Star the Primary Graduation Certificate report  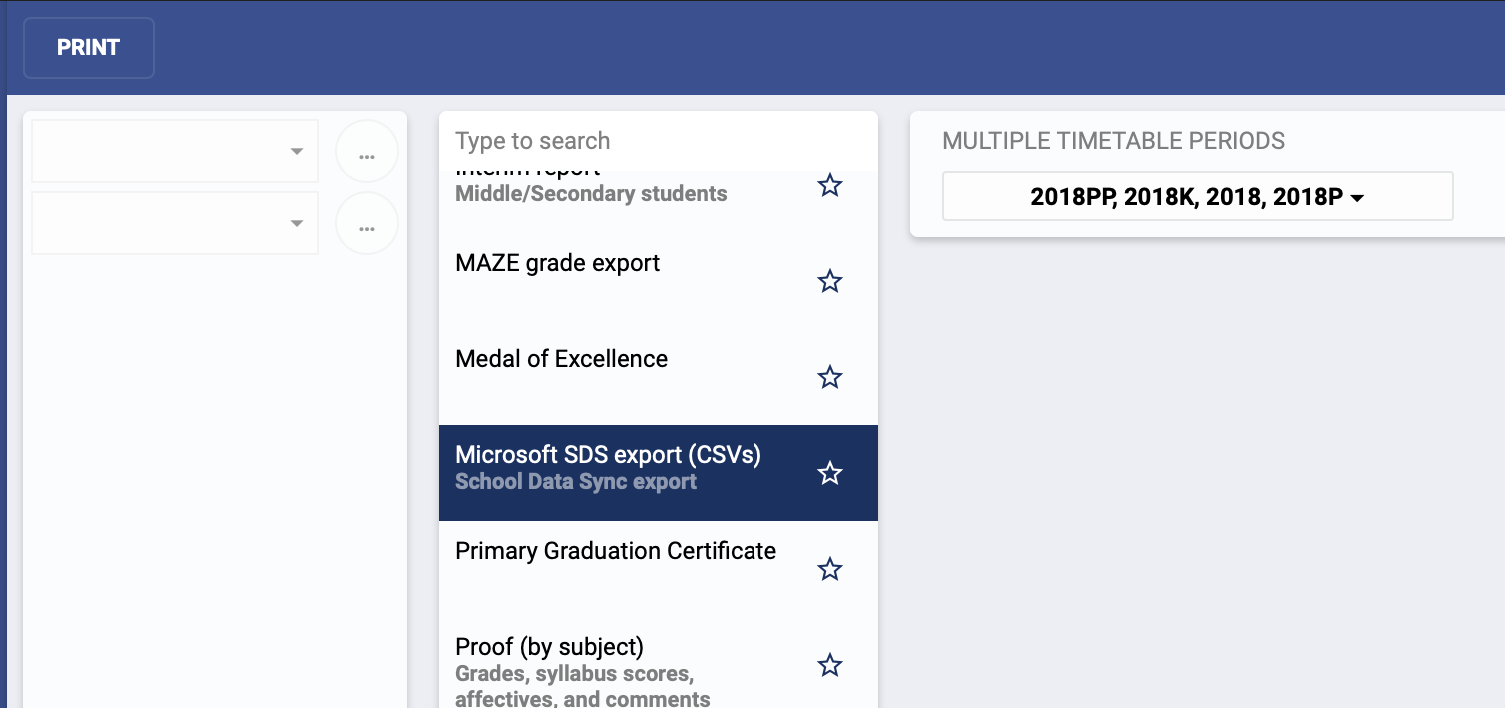pos(829,569)
